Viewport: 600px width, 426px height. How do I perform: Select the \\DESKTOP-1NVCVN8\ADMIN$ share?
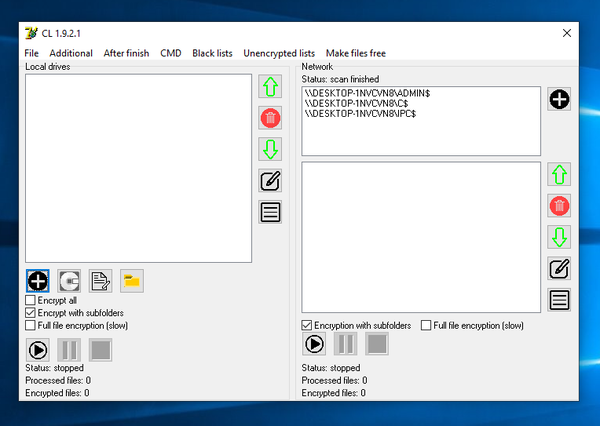pyautogui.click(x=367, y=93)
